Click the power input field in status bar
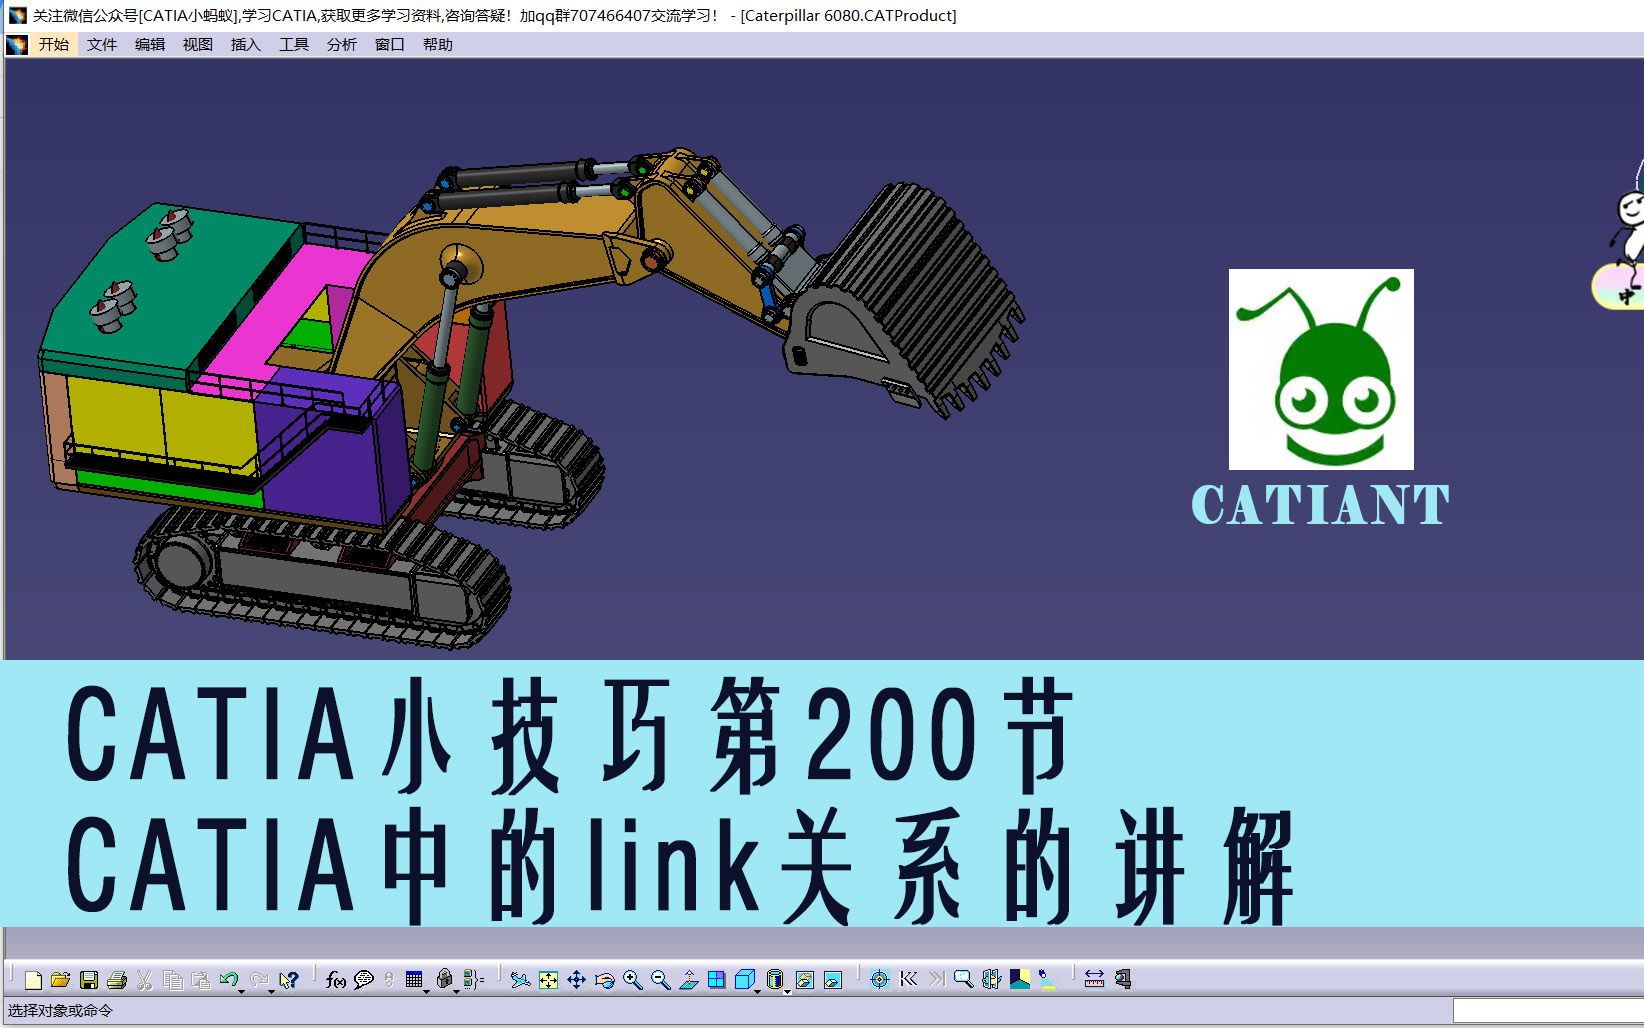 tap(1548, 1011)
